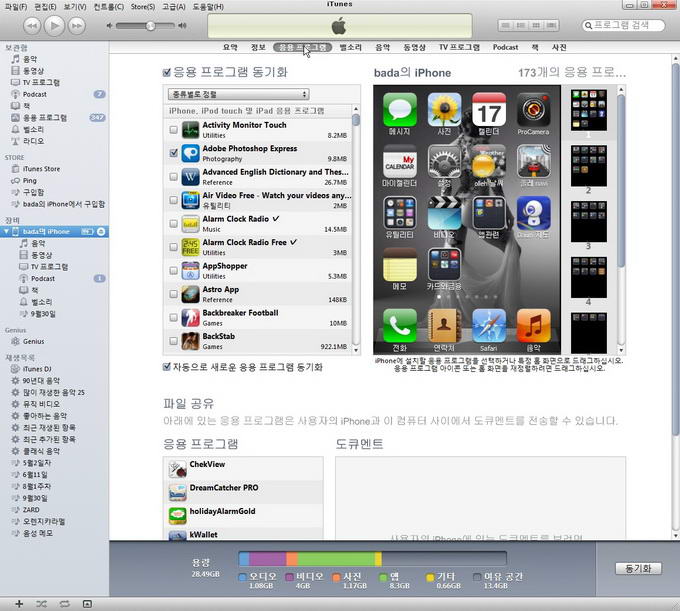Select home screen page 4 thumbnail
The image size is (680, 611).
click(588, 278)
